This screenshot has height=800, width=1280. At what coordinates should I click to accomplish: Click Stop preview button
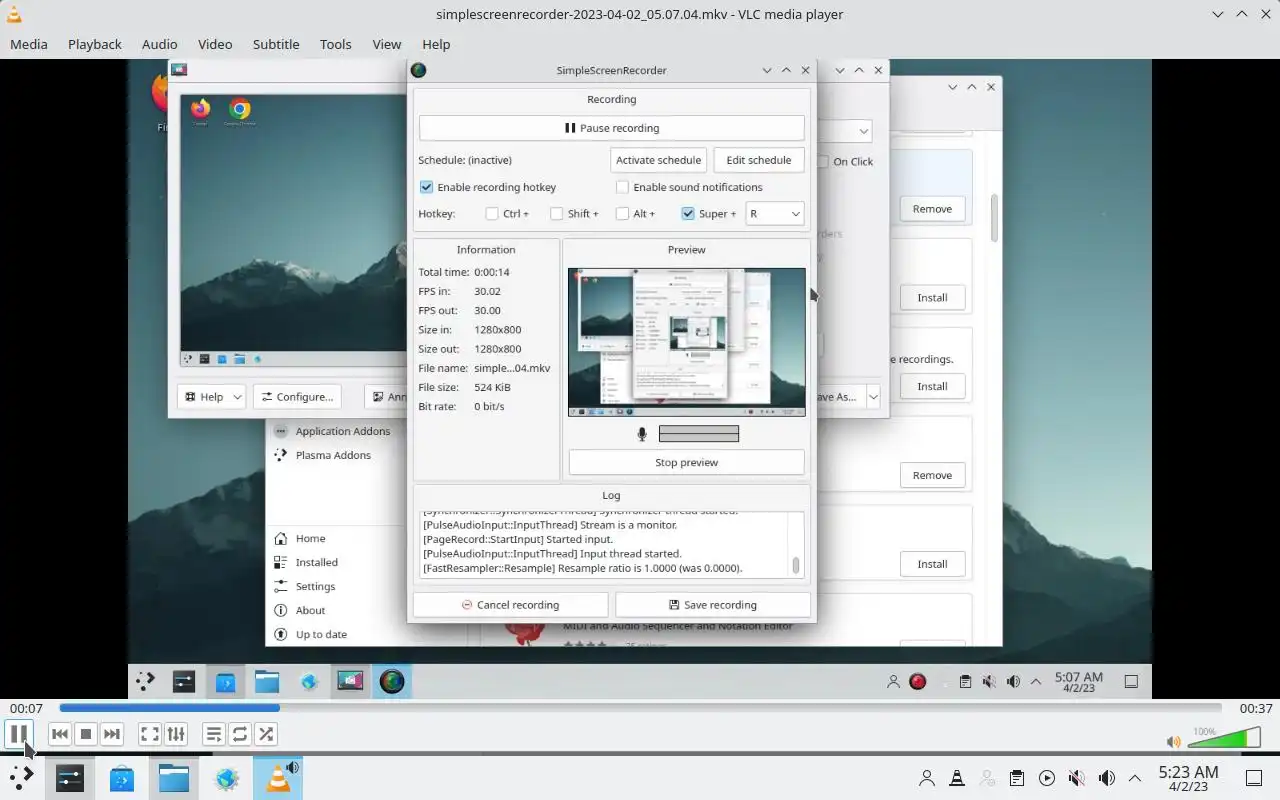686,462
